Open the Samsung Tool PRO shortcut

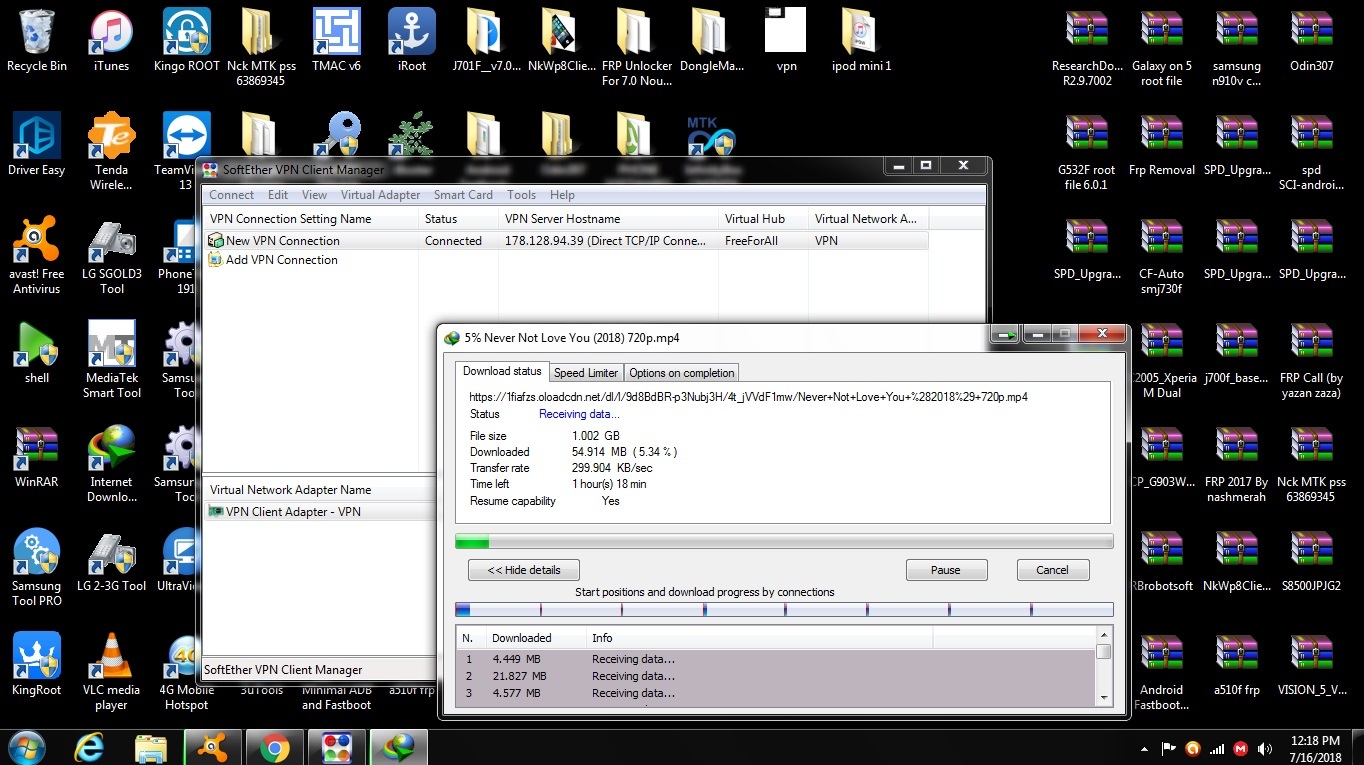coord(37,567)
